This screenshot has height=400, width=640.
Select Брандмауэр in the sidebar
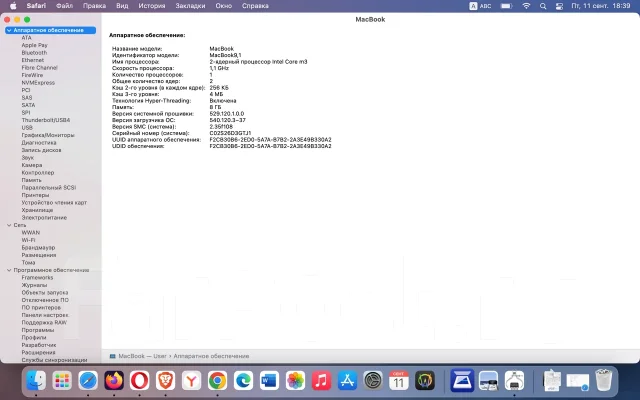pyautogui.click(x=38, y=248)
